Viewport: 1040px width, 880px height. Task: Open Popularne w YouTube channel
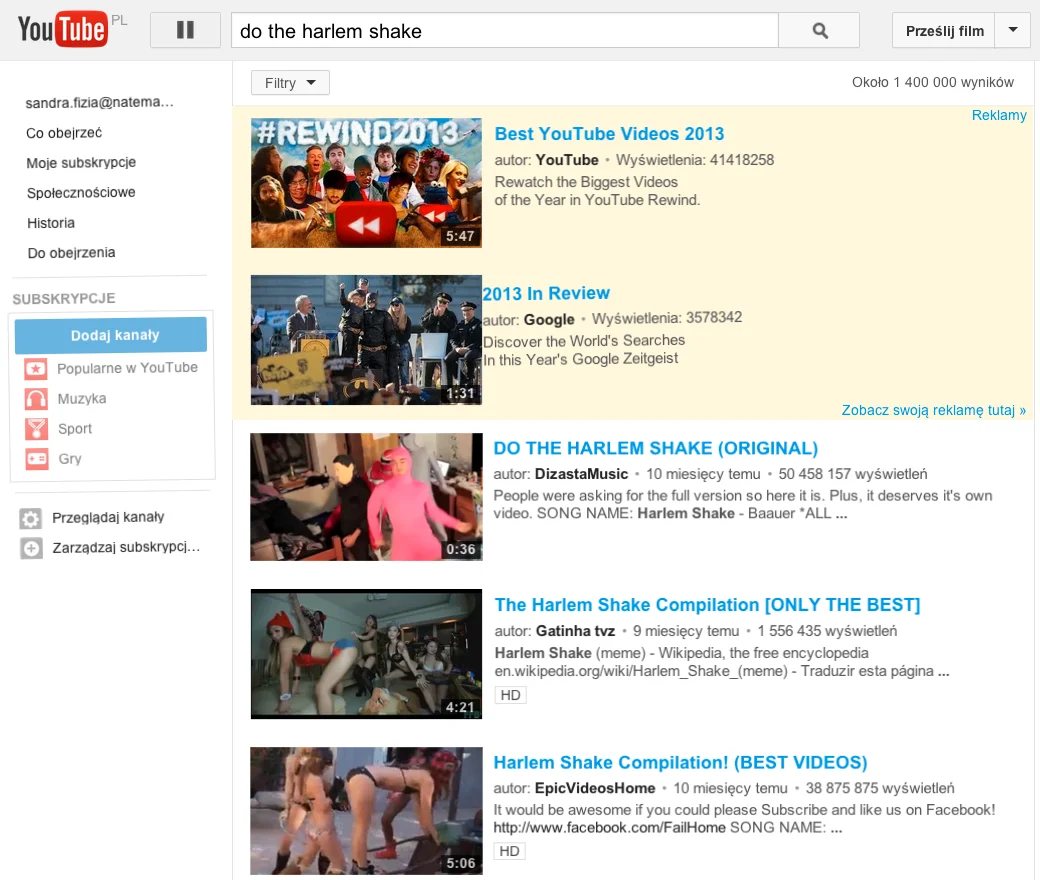pos(127,367)
